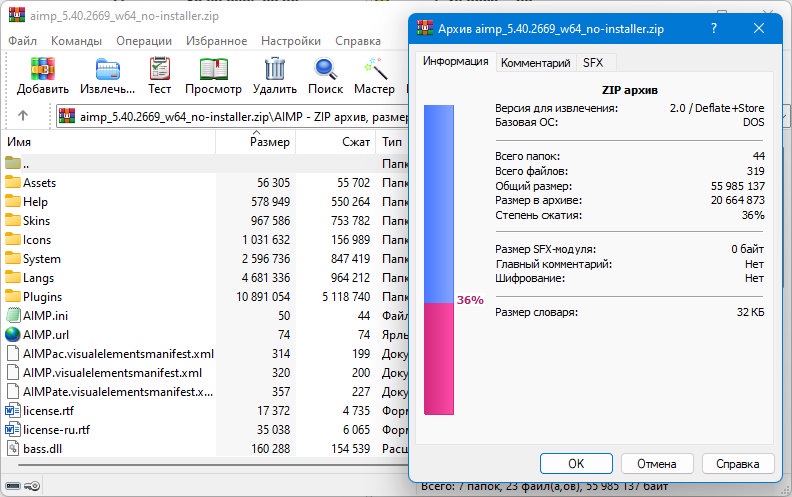Screen dimensions: 792x497
Task: Open the Операции menu
Action: pos(144,41)
